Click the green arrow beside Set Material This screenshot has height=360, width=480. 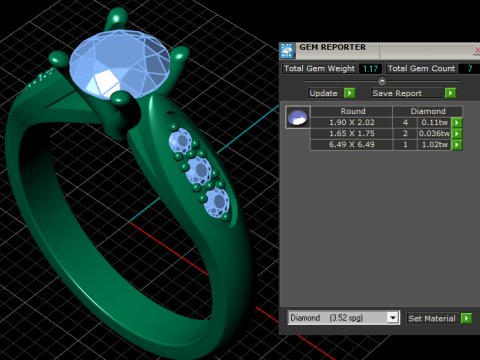(466, 318)
